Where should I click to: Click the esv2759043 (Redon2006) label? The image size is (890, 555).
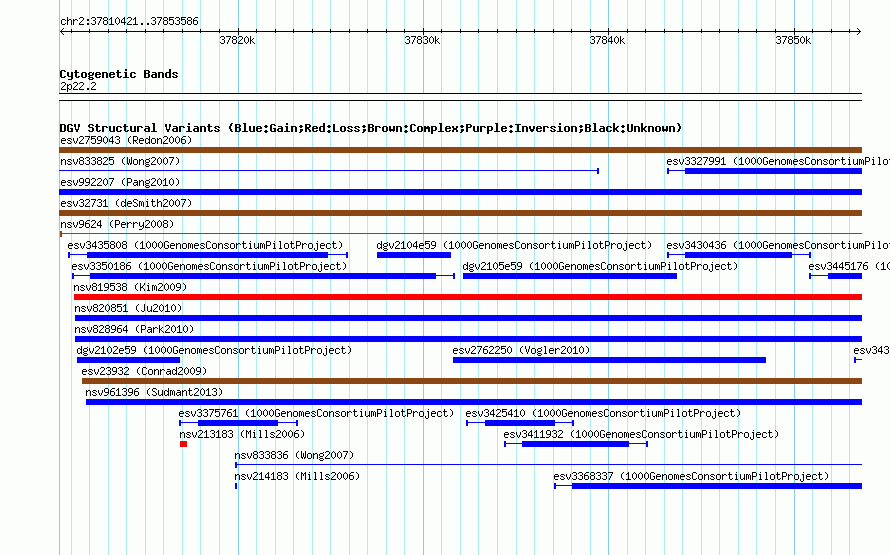(x=126, y=140)
